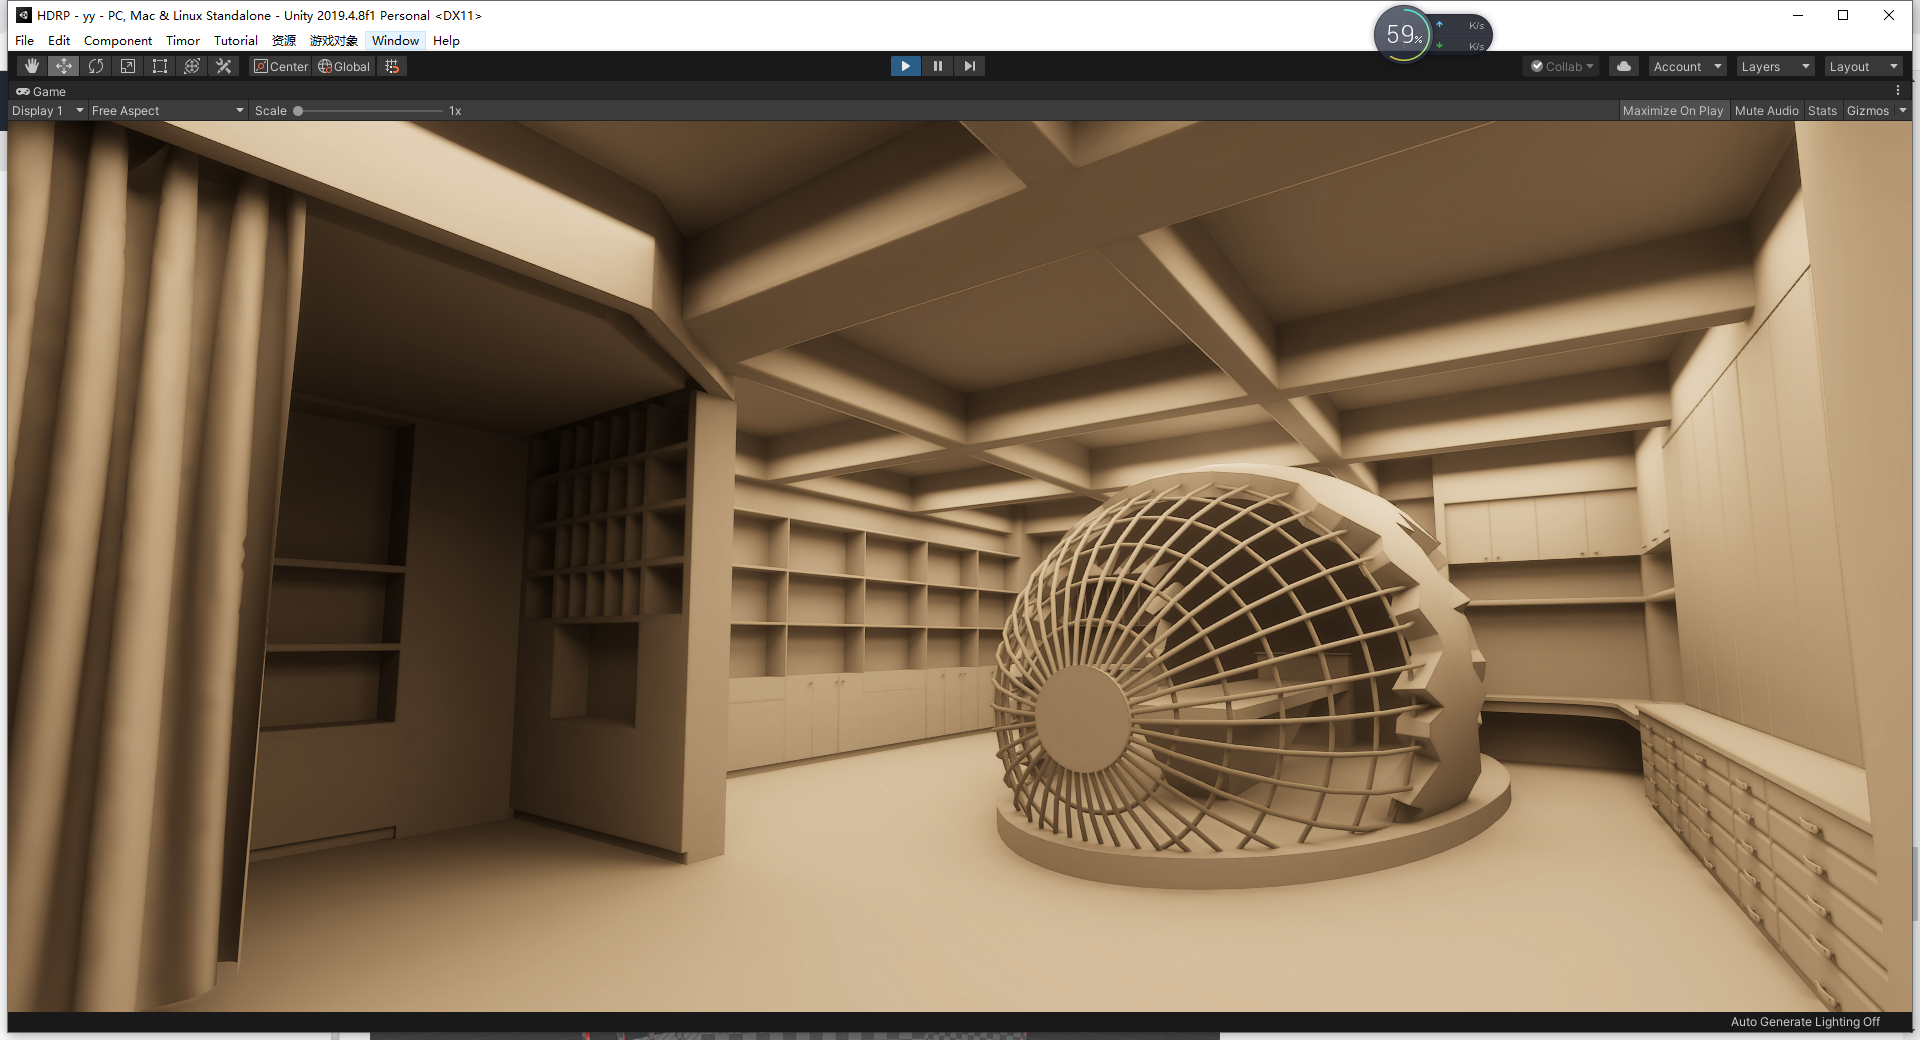Screen dimensions: 1920x1040
Task: Open the File menu
Action: (x=24, y=40)
